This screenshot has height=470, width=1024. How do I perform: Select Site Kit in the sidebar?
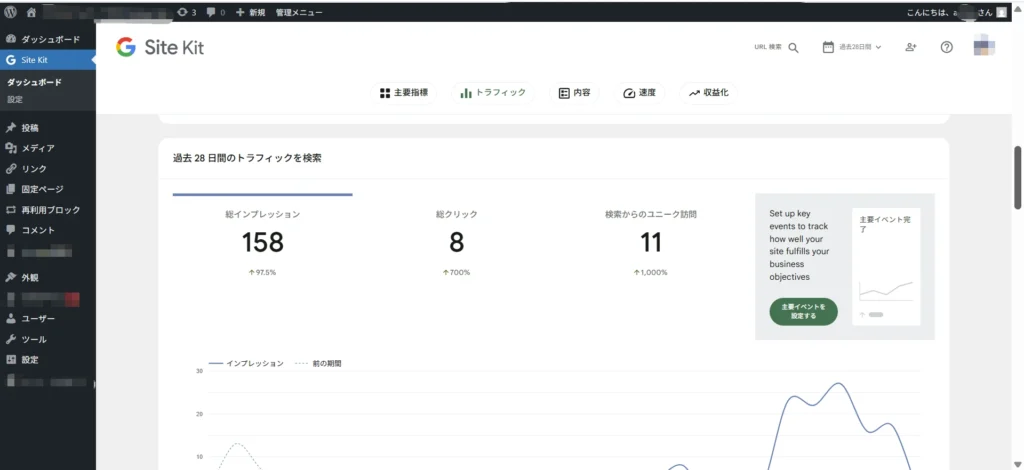pos(48,60)
